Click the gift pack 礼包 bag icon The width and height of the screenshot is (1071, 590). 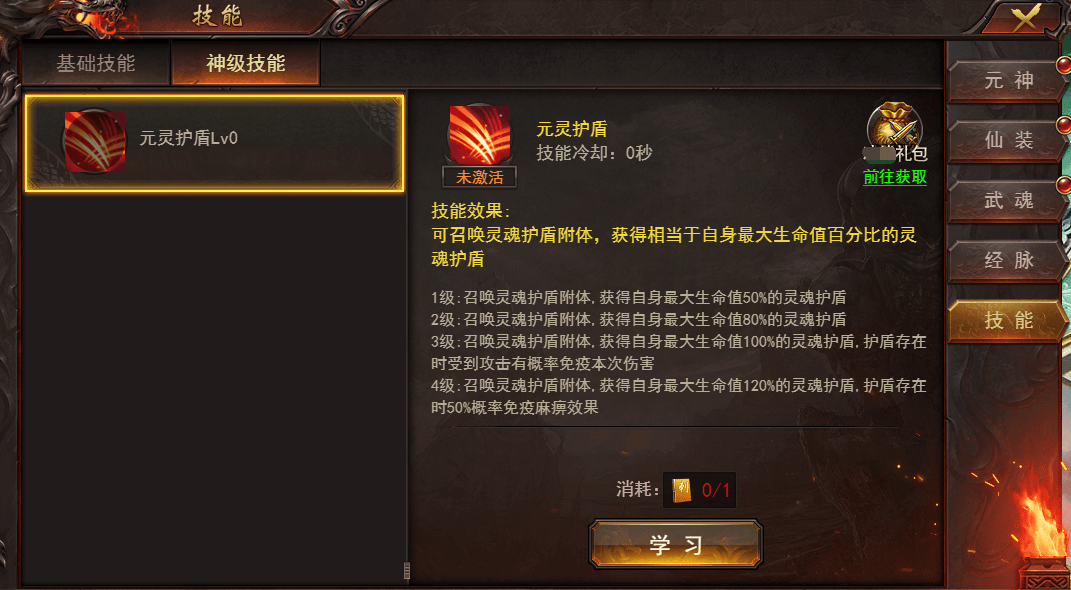point(894,128)
